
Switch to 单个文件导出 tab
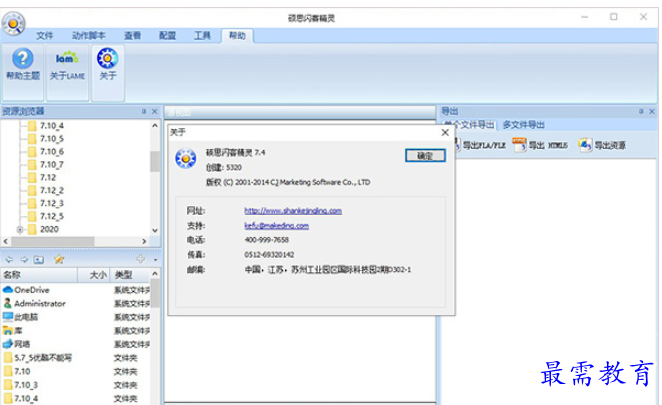tap(469, 125)
